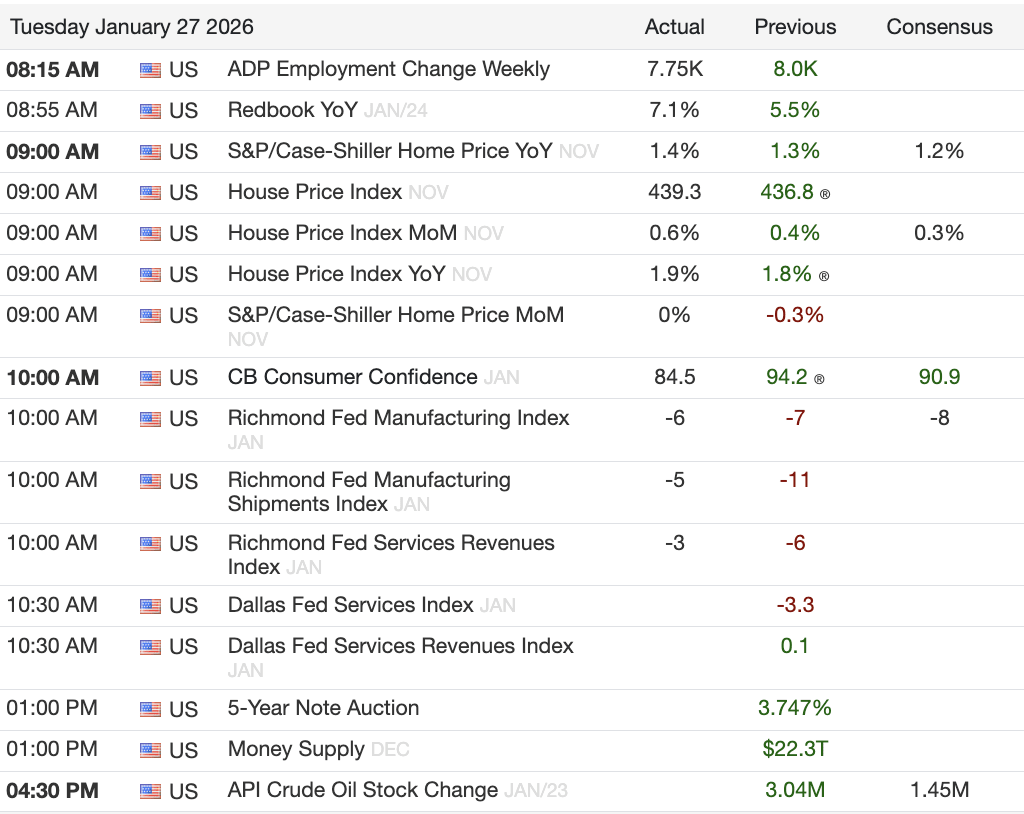The image size is (1024, 814).
Task: Click the flag in the 5-Year Note Auction row
Action: (x=150, y=709)
